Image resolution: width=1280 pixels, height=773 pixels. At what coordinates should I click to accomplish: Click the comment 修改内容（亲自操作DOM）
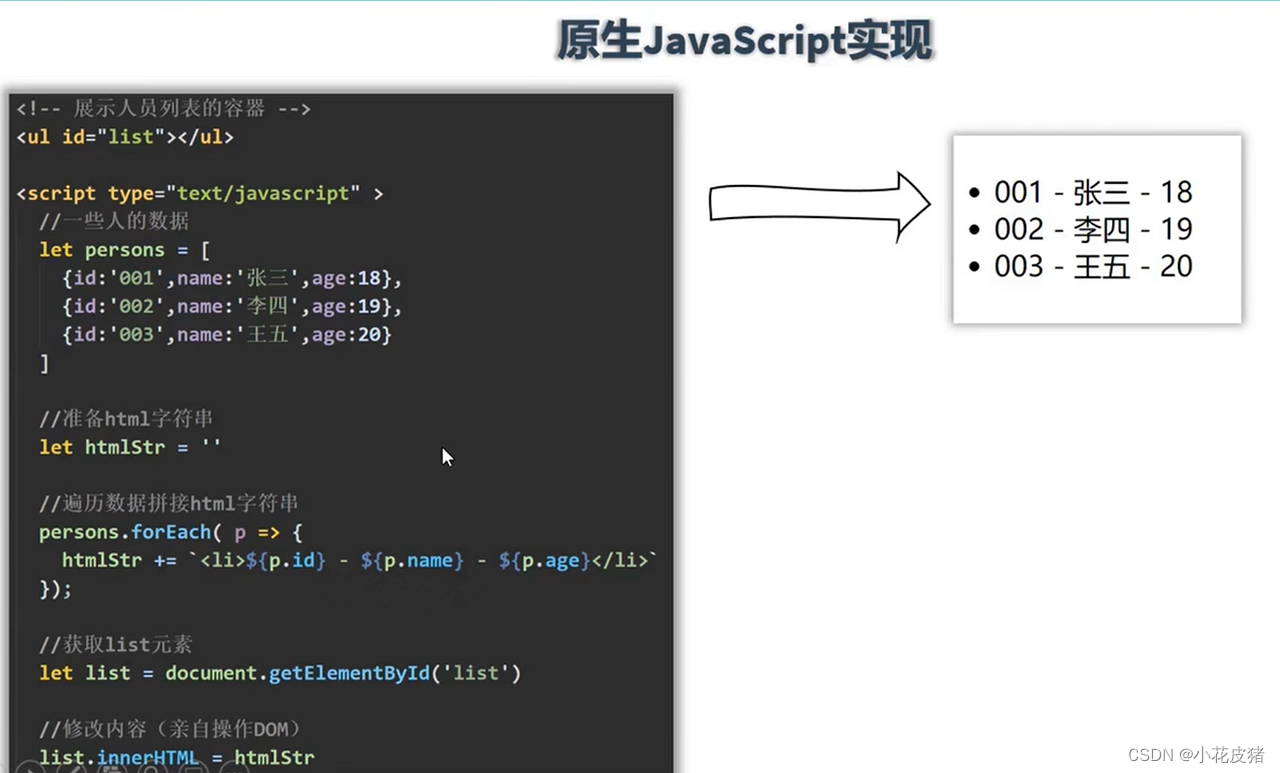(x=170, y=729)
